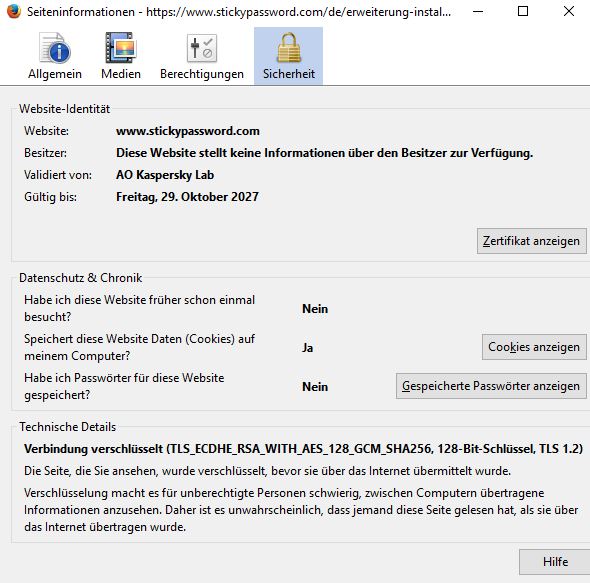This screenshot has height=583, width=590.
Task: Show cookies with Cookies anzeigen
Action: click(x=534, y=347)
